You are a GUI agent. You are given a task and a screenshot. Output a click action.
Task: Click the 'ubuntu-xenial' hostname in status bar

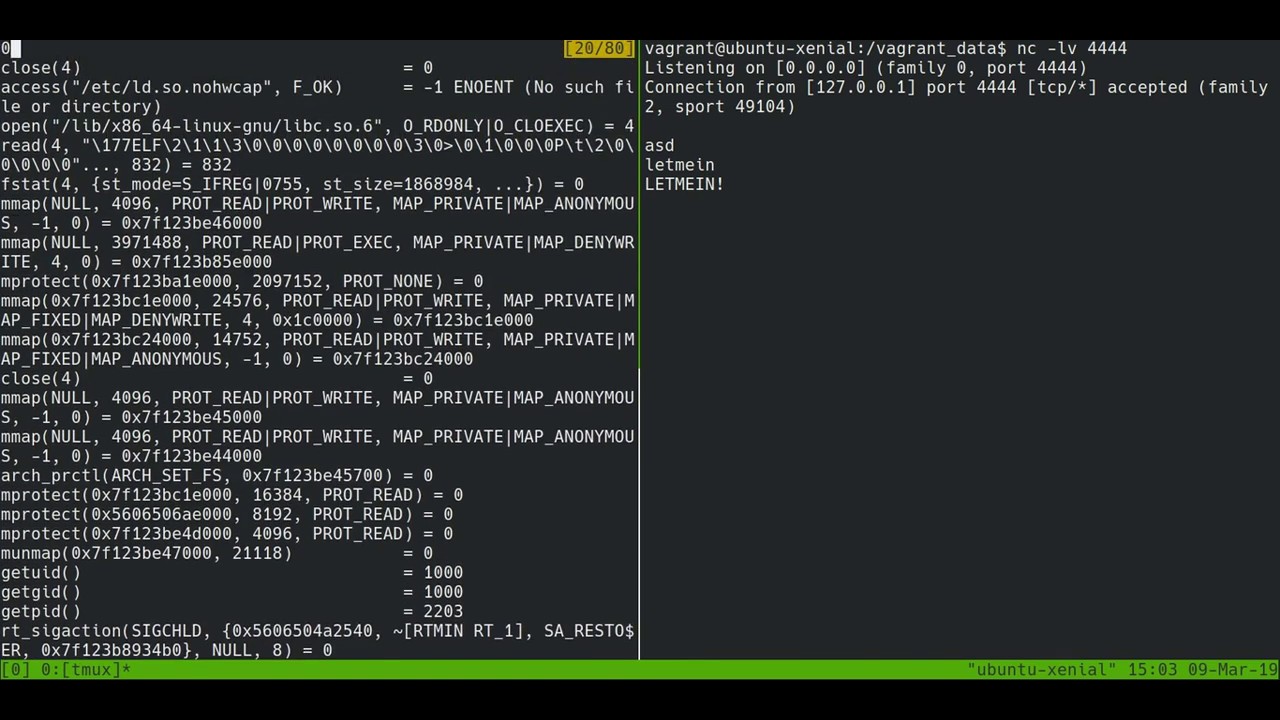[x=1040, y=670]
